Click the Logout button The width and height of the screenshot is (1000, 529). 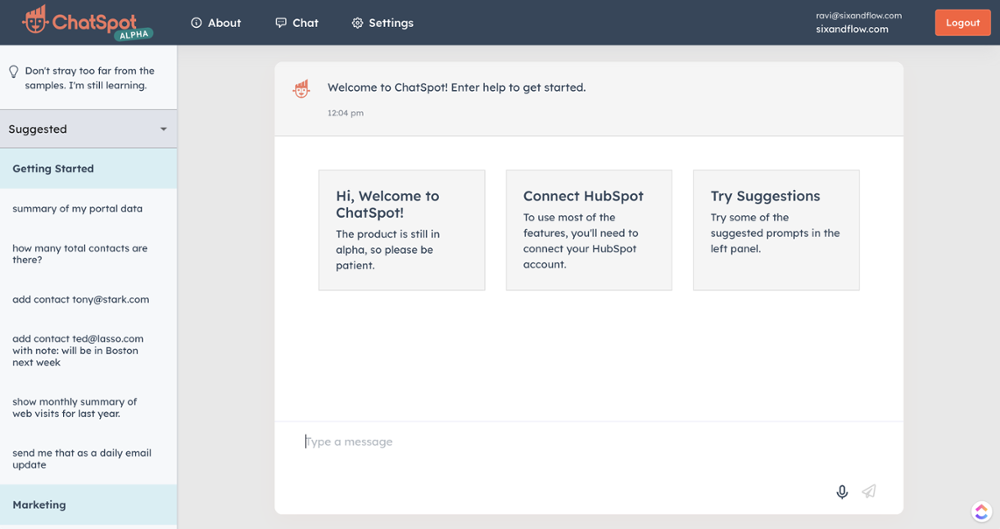[x=962, y=23]
